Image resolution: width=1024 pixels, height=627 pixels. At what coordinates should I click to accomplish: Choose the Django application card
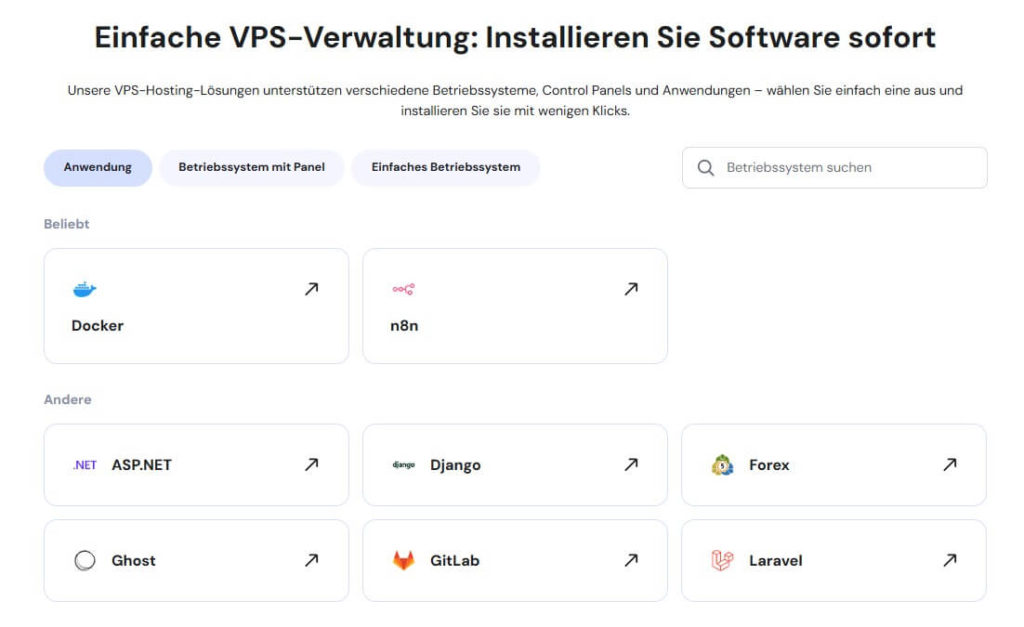[456, 465]
